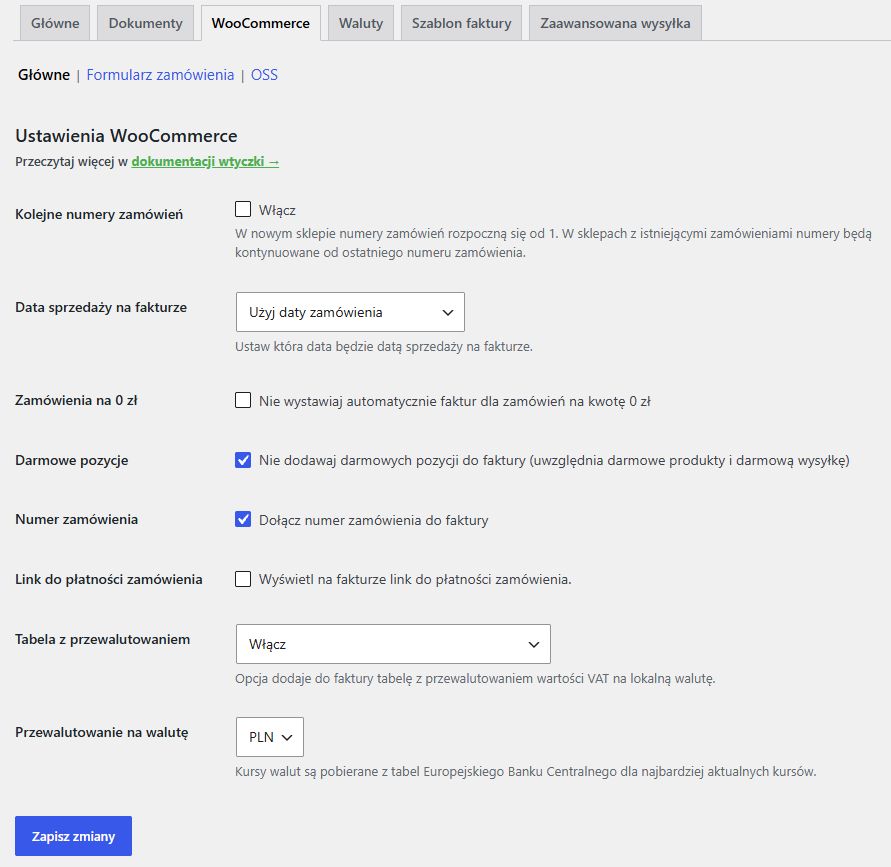Screen dimensions: 891x867
Task: Enable Kolejne numery zamówień checkbox
Action: [243, 209]
